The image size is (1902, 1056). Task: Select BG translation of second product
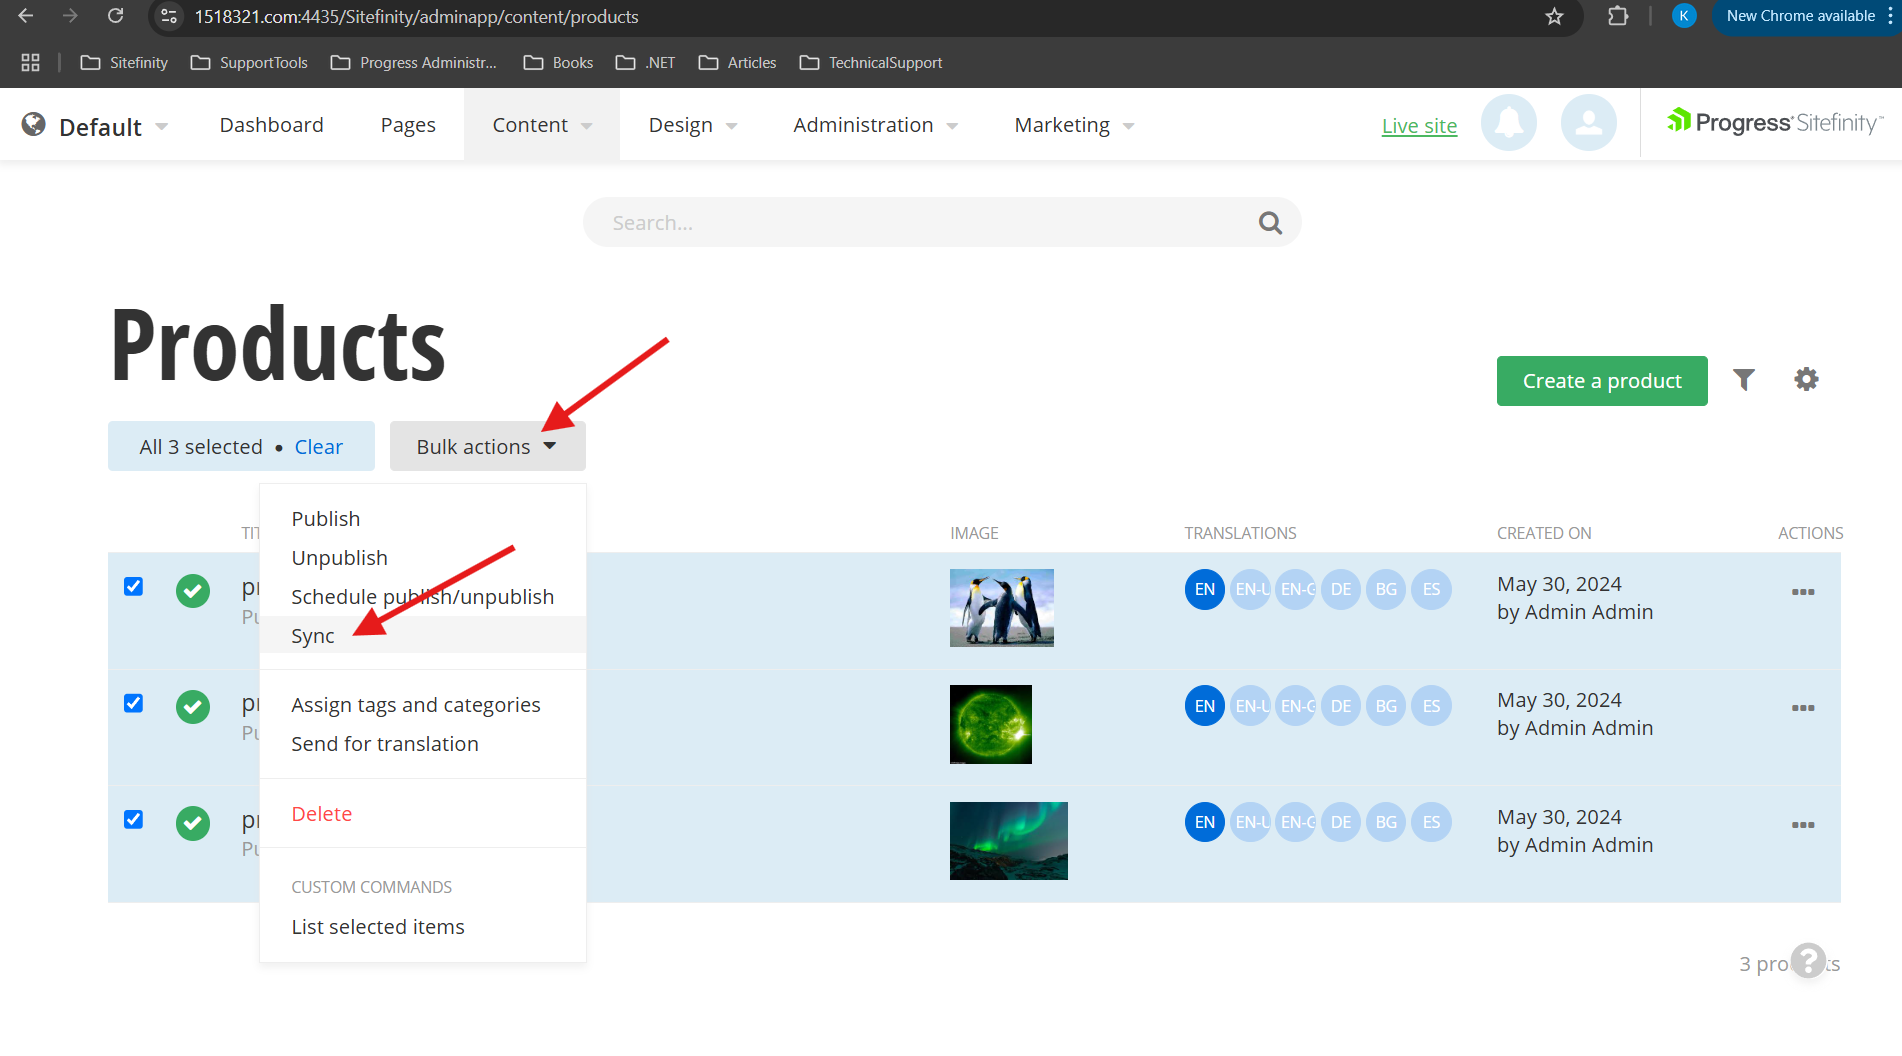click(x=1386, y=706)
